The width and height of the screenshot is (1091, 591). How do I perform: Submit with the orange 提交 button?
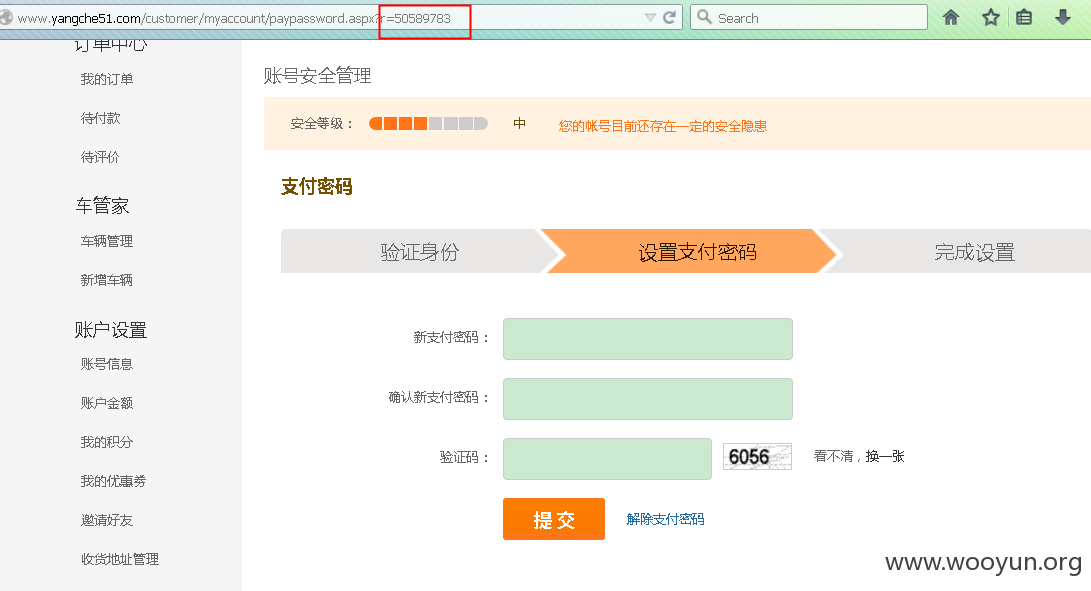[554, 519]
